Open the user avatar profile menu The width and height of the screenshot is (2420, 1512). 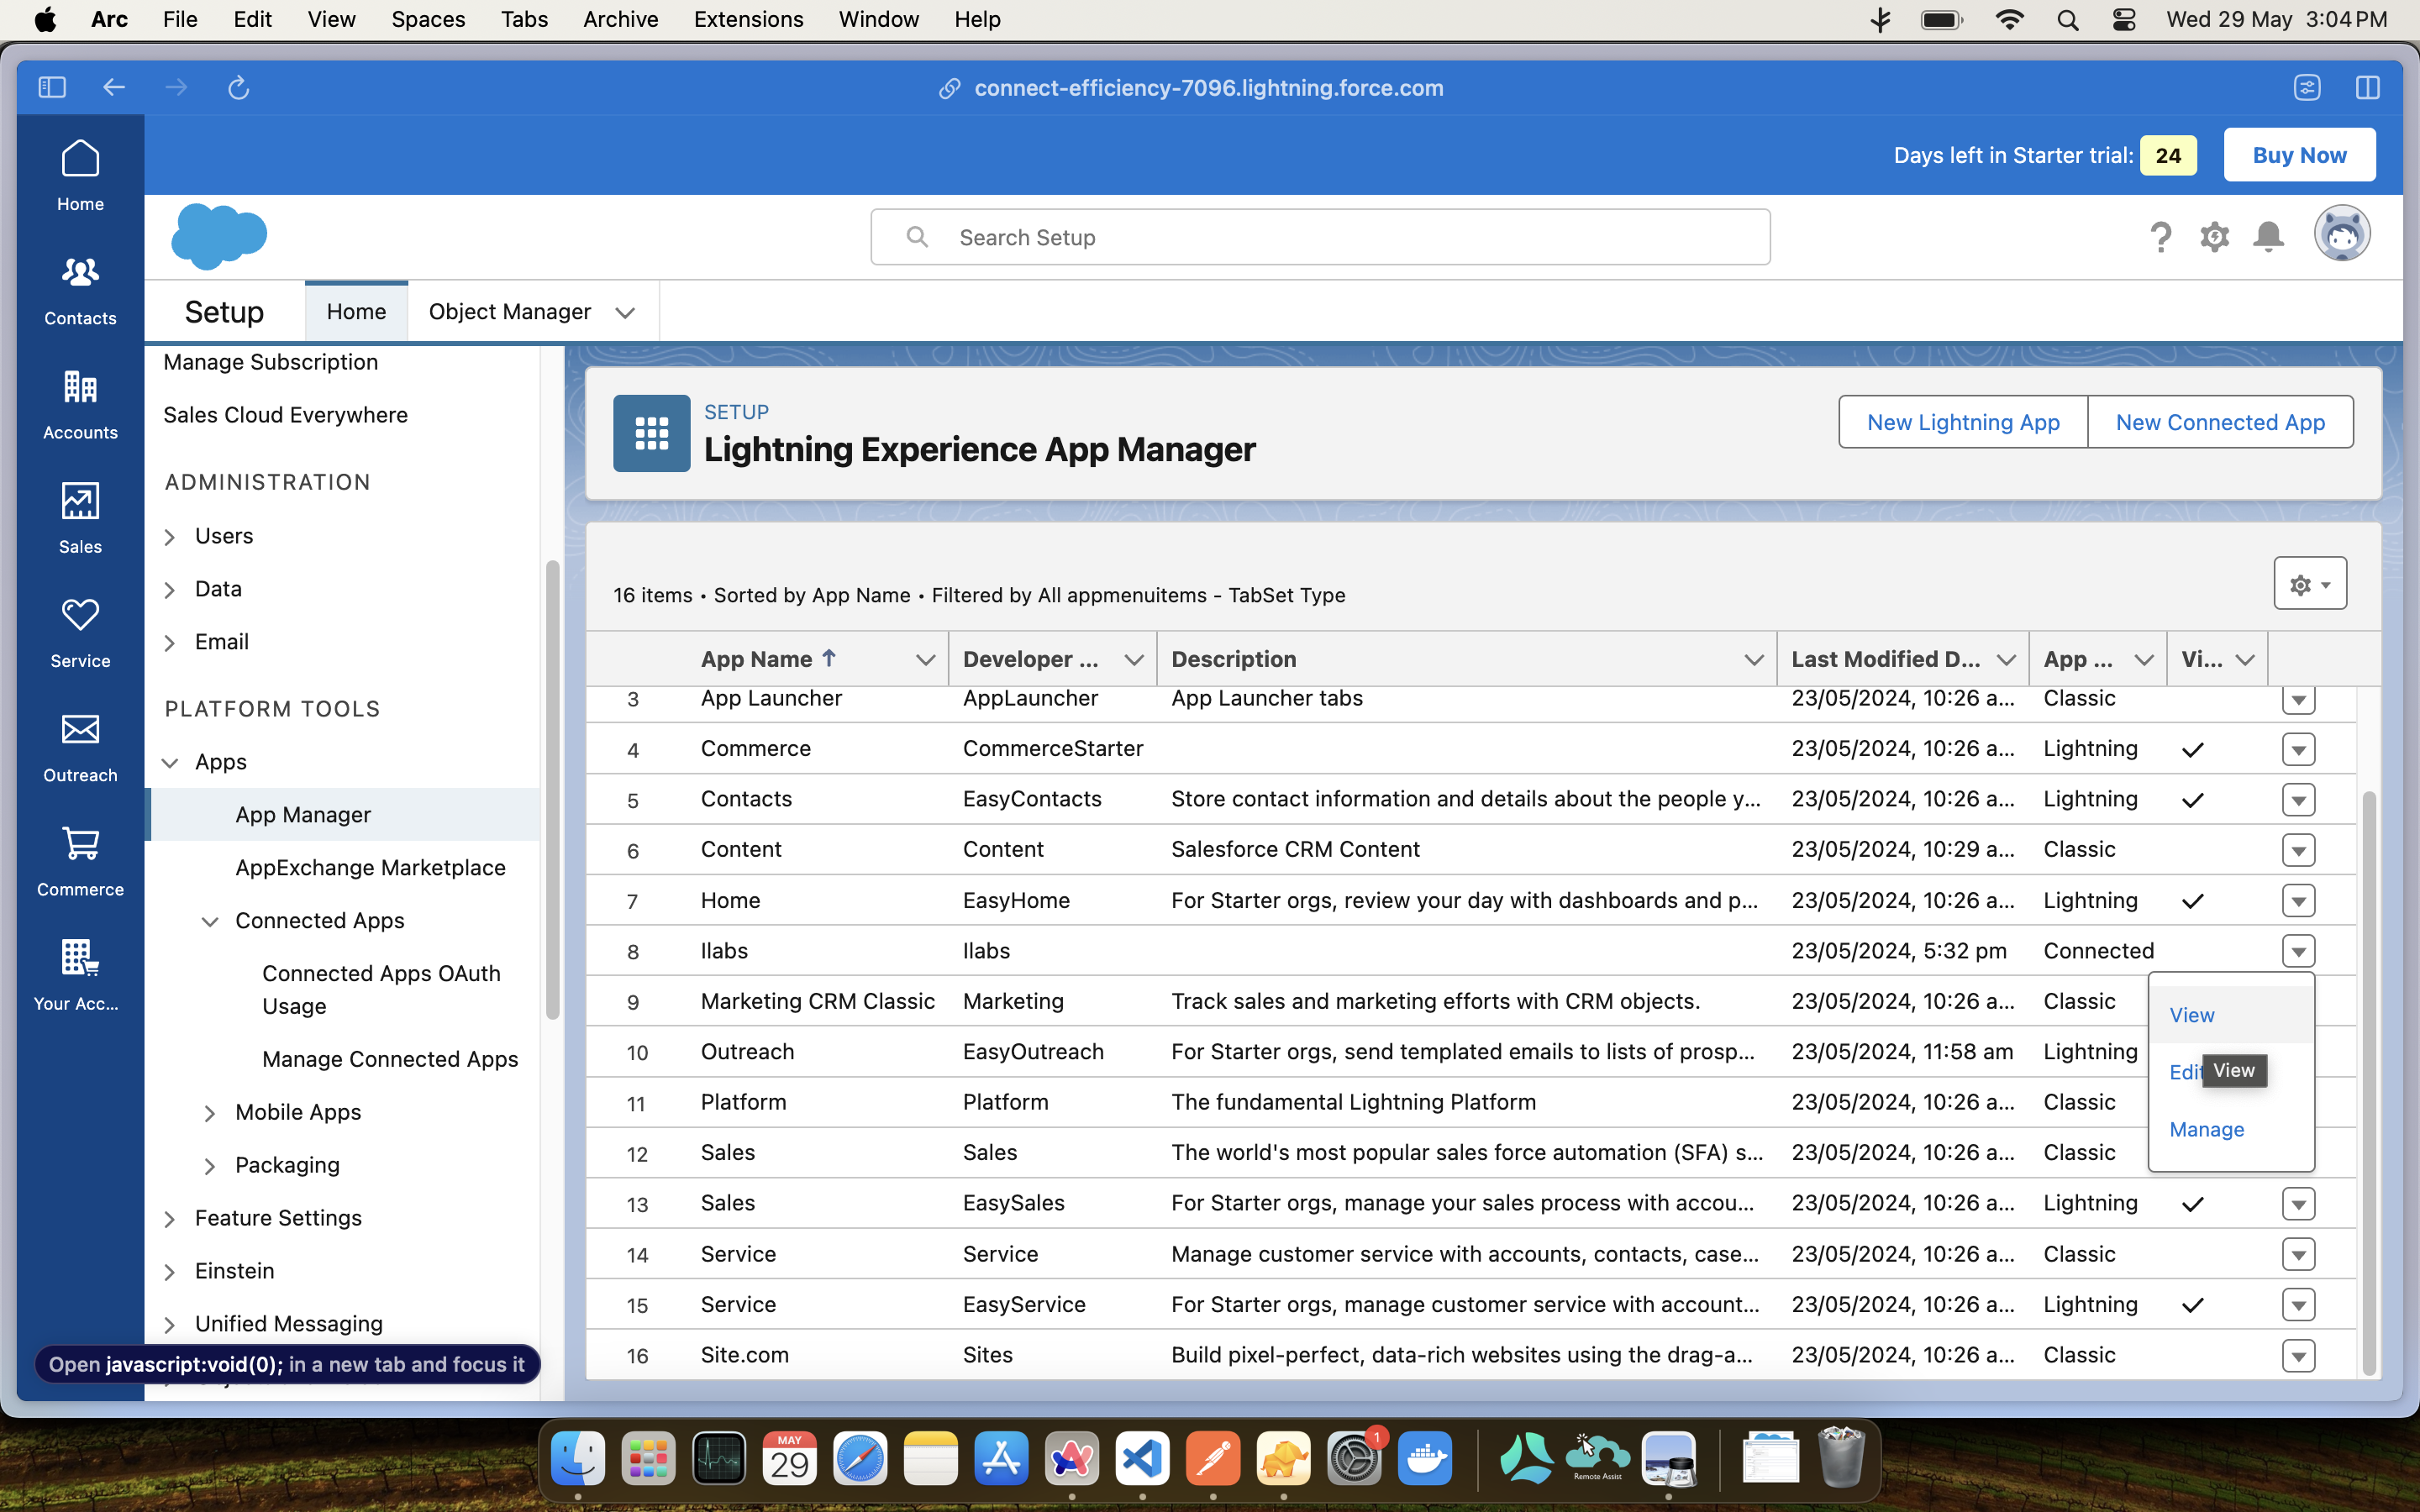point(2341,235)
